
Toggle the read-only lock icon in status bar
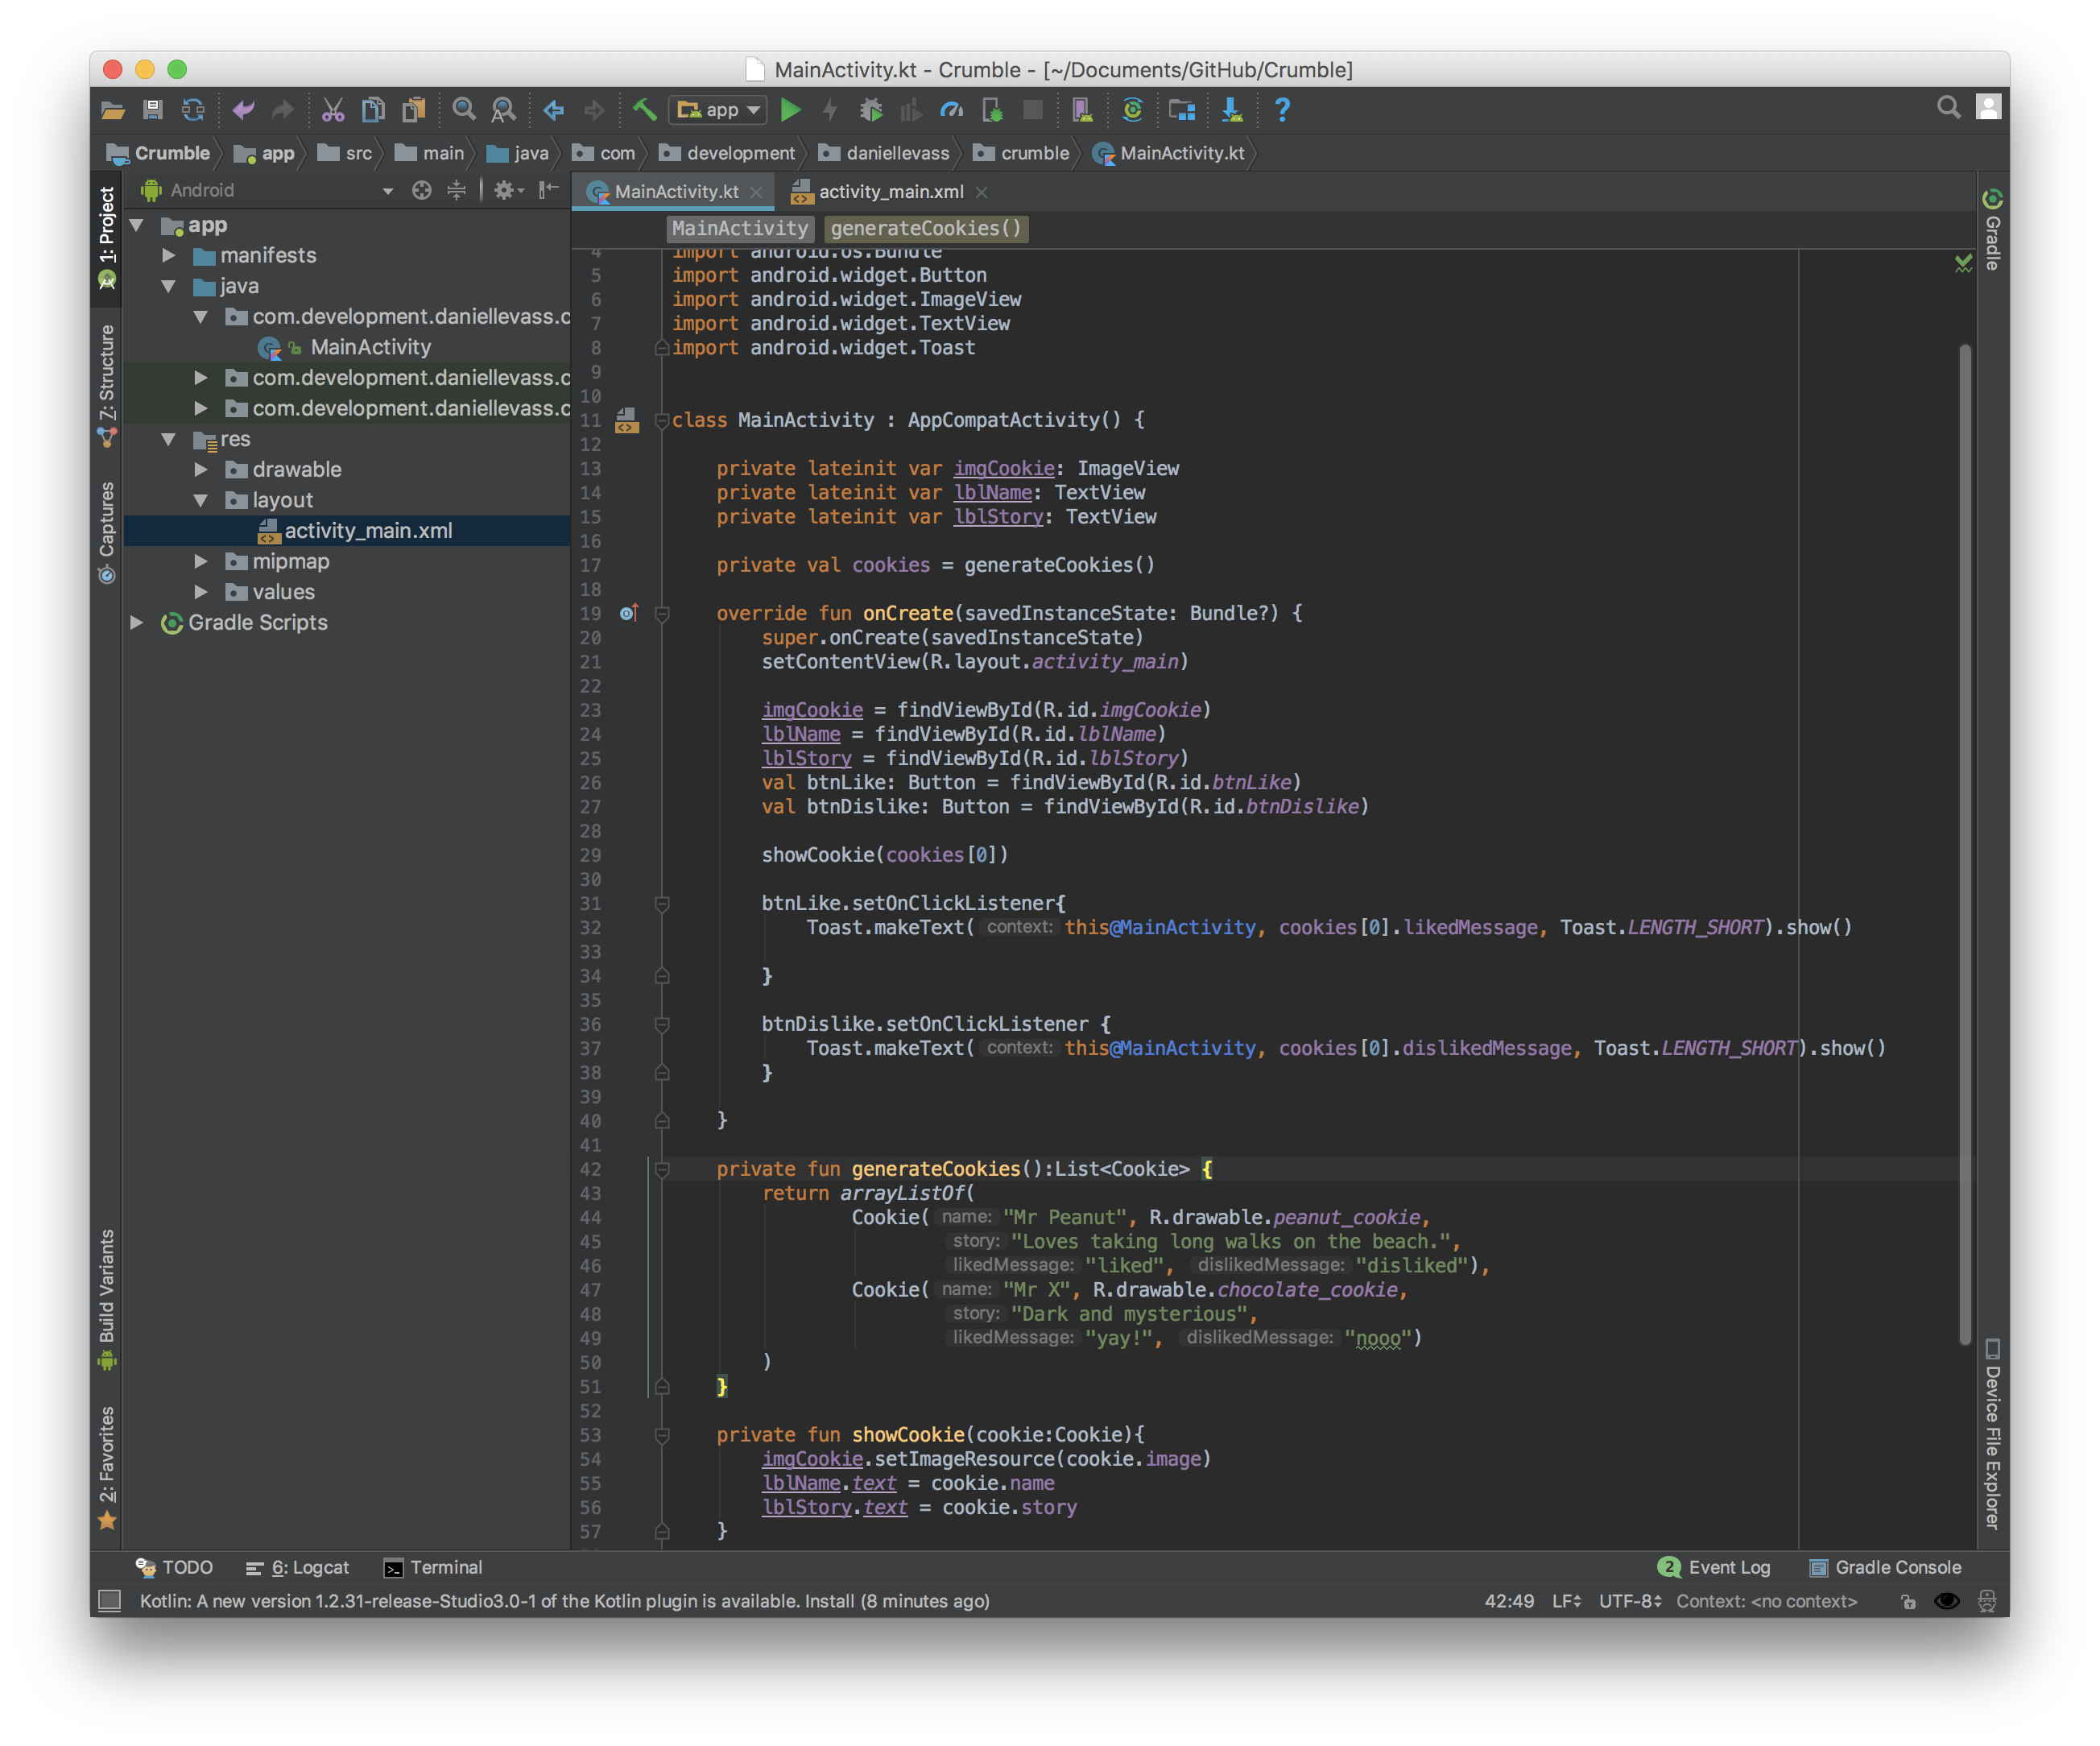(1908, 1601)
